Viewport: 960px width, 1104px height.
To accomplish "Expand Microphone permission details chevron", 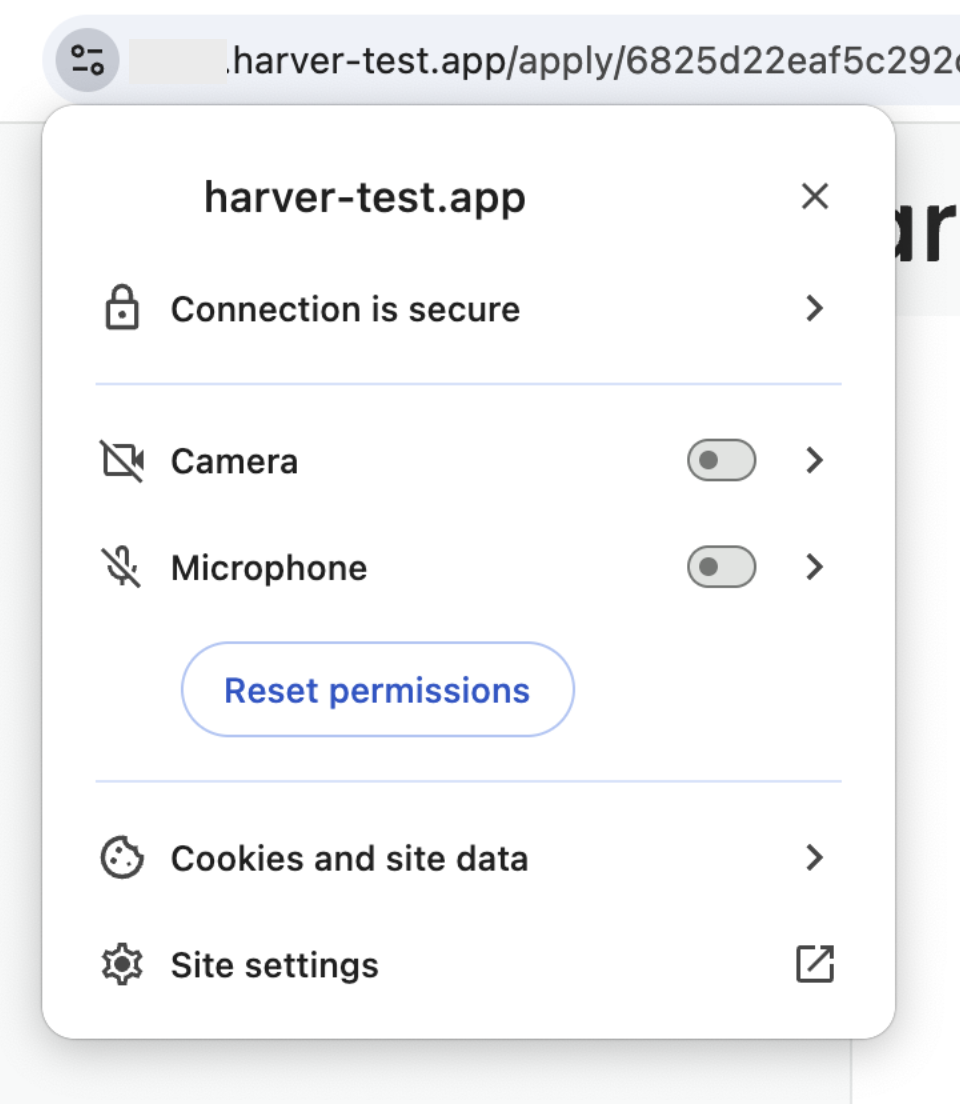I will click(815, 567).
